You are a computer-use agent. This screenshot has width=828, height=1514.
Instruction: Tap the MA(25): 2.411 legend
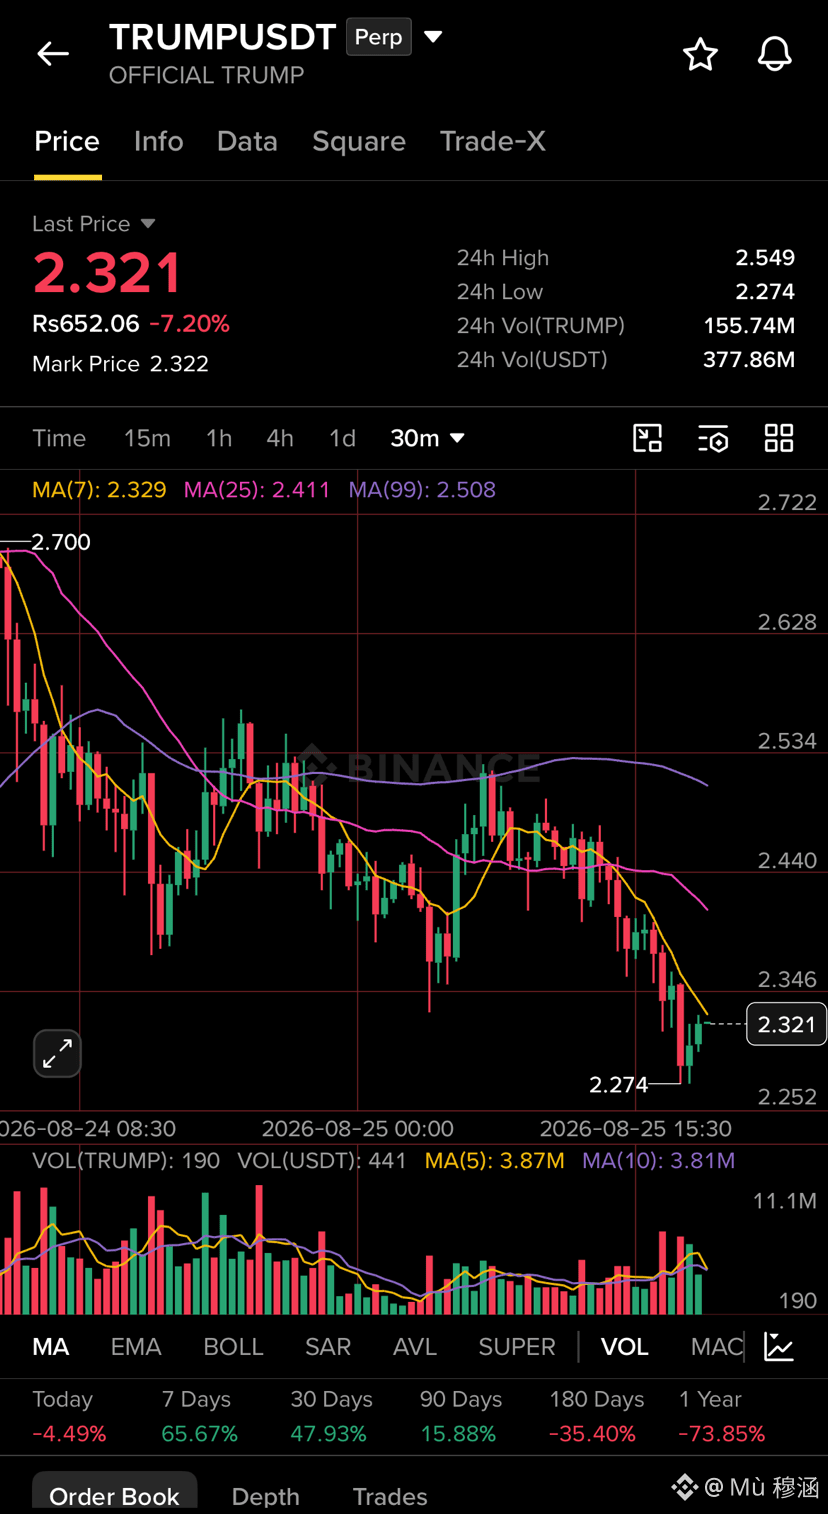pos(257,490)
